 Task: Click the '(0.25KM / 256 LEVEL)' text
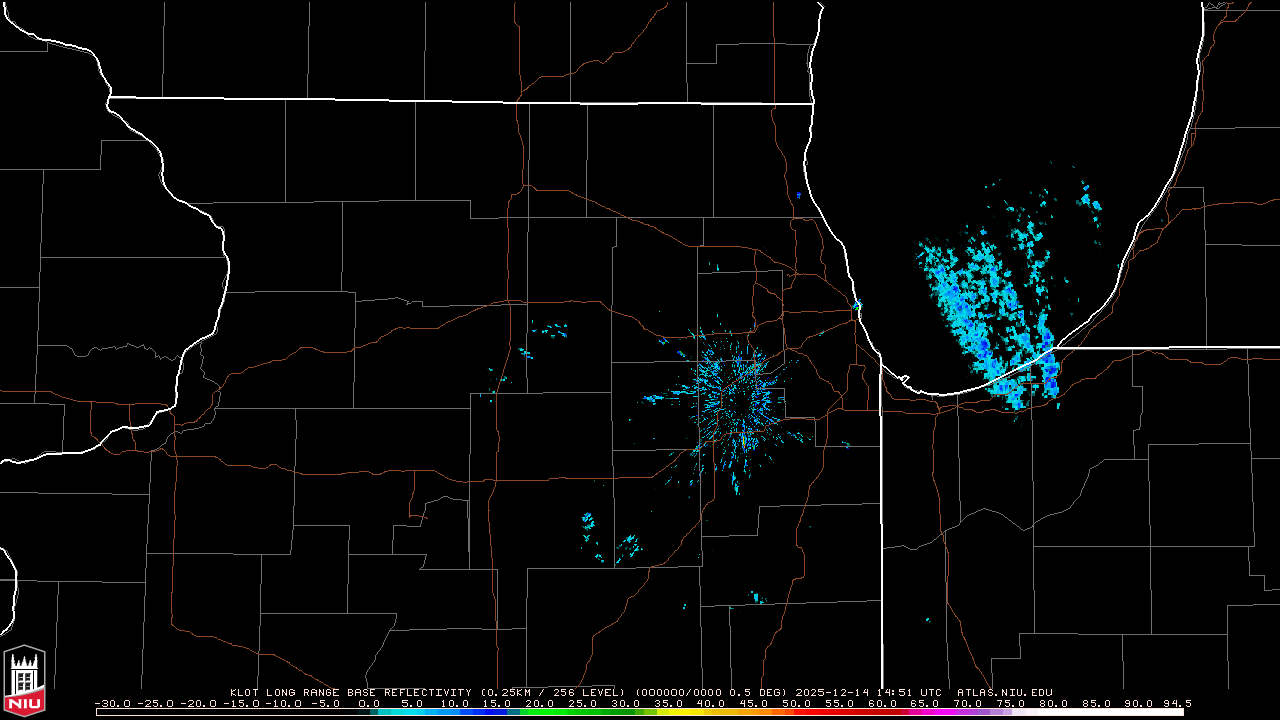pyautogui.click(x=552, y=692)
